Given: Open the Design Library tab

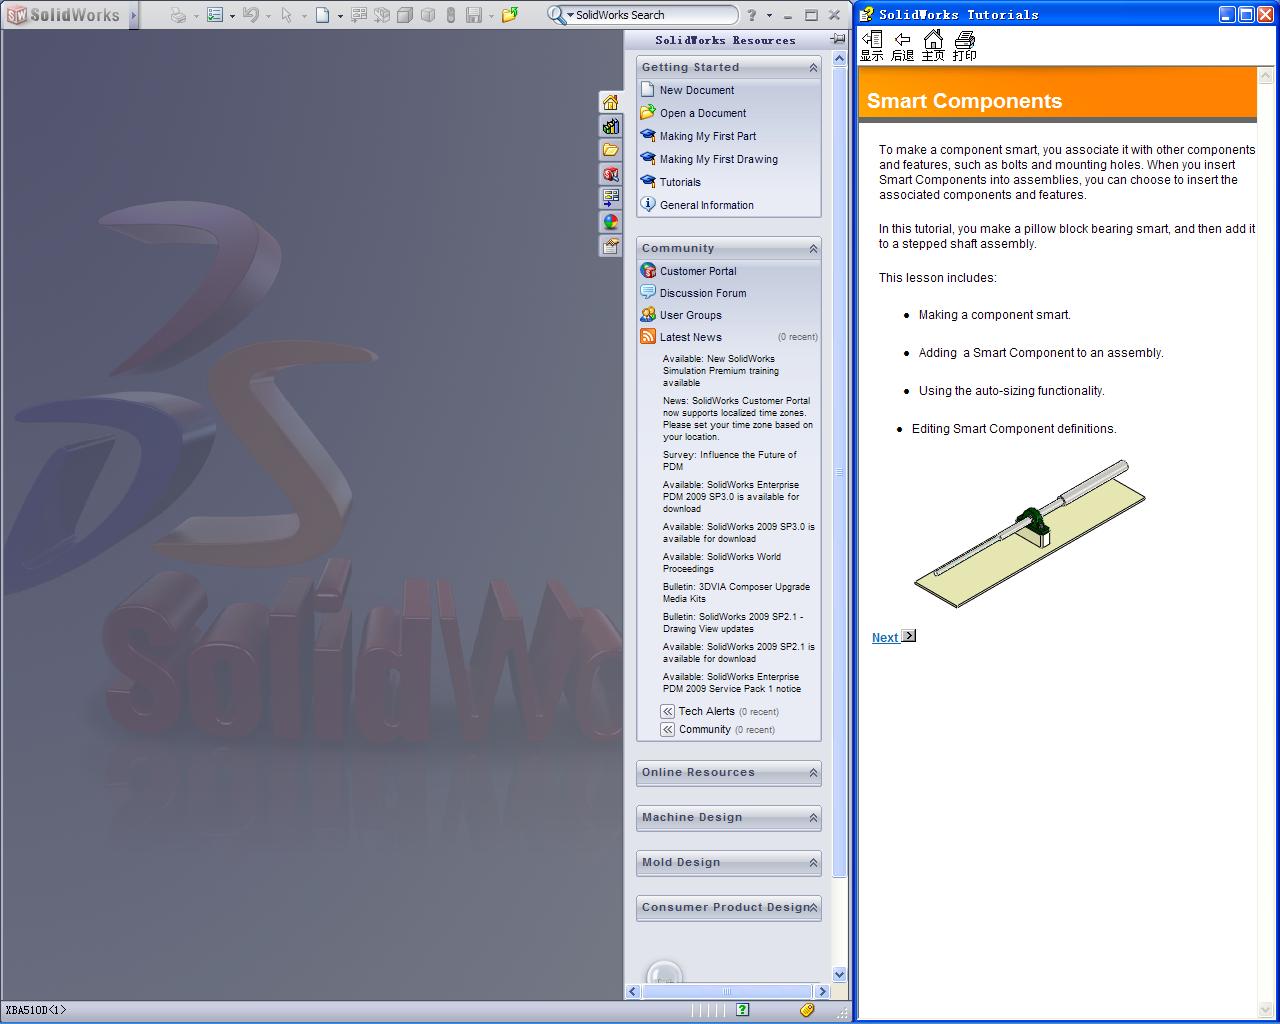Looking at the screenshot, I should click(610, 126).
